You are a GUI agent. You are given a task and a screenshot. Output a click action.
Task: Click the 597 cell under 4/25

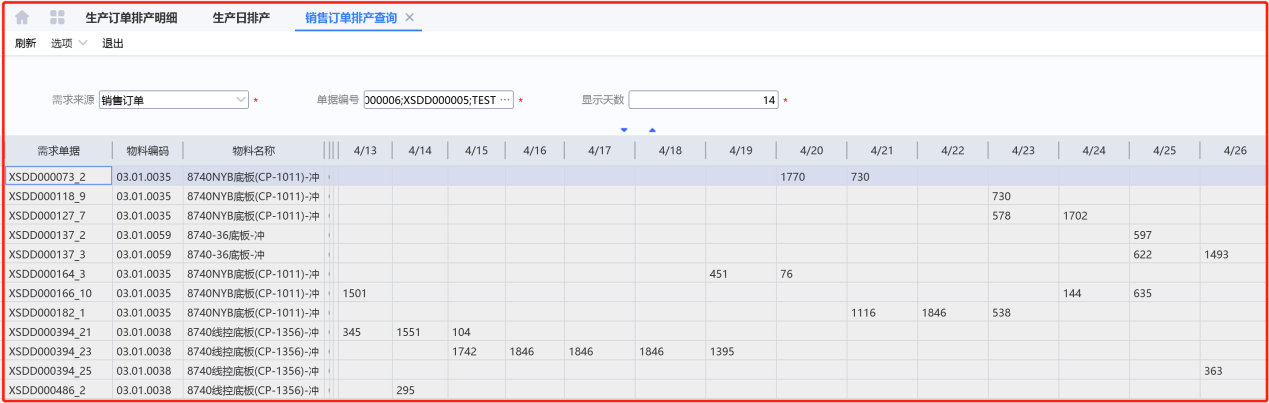point(1165,234)
